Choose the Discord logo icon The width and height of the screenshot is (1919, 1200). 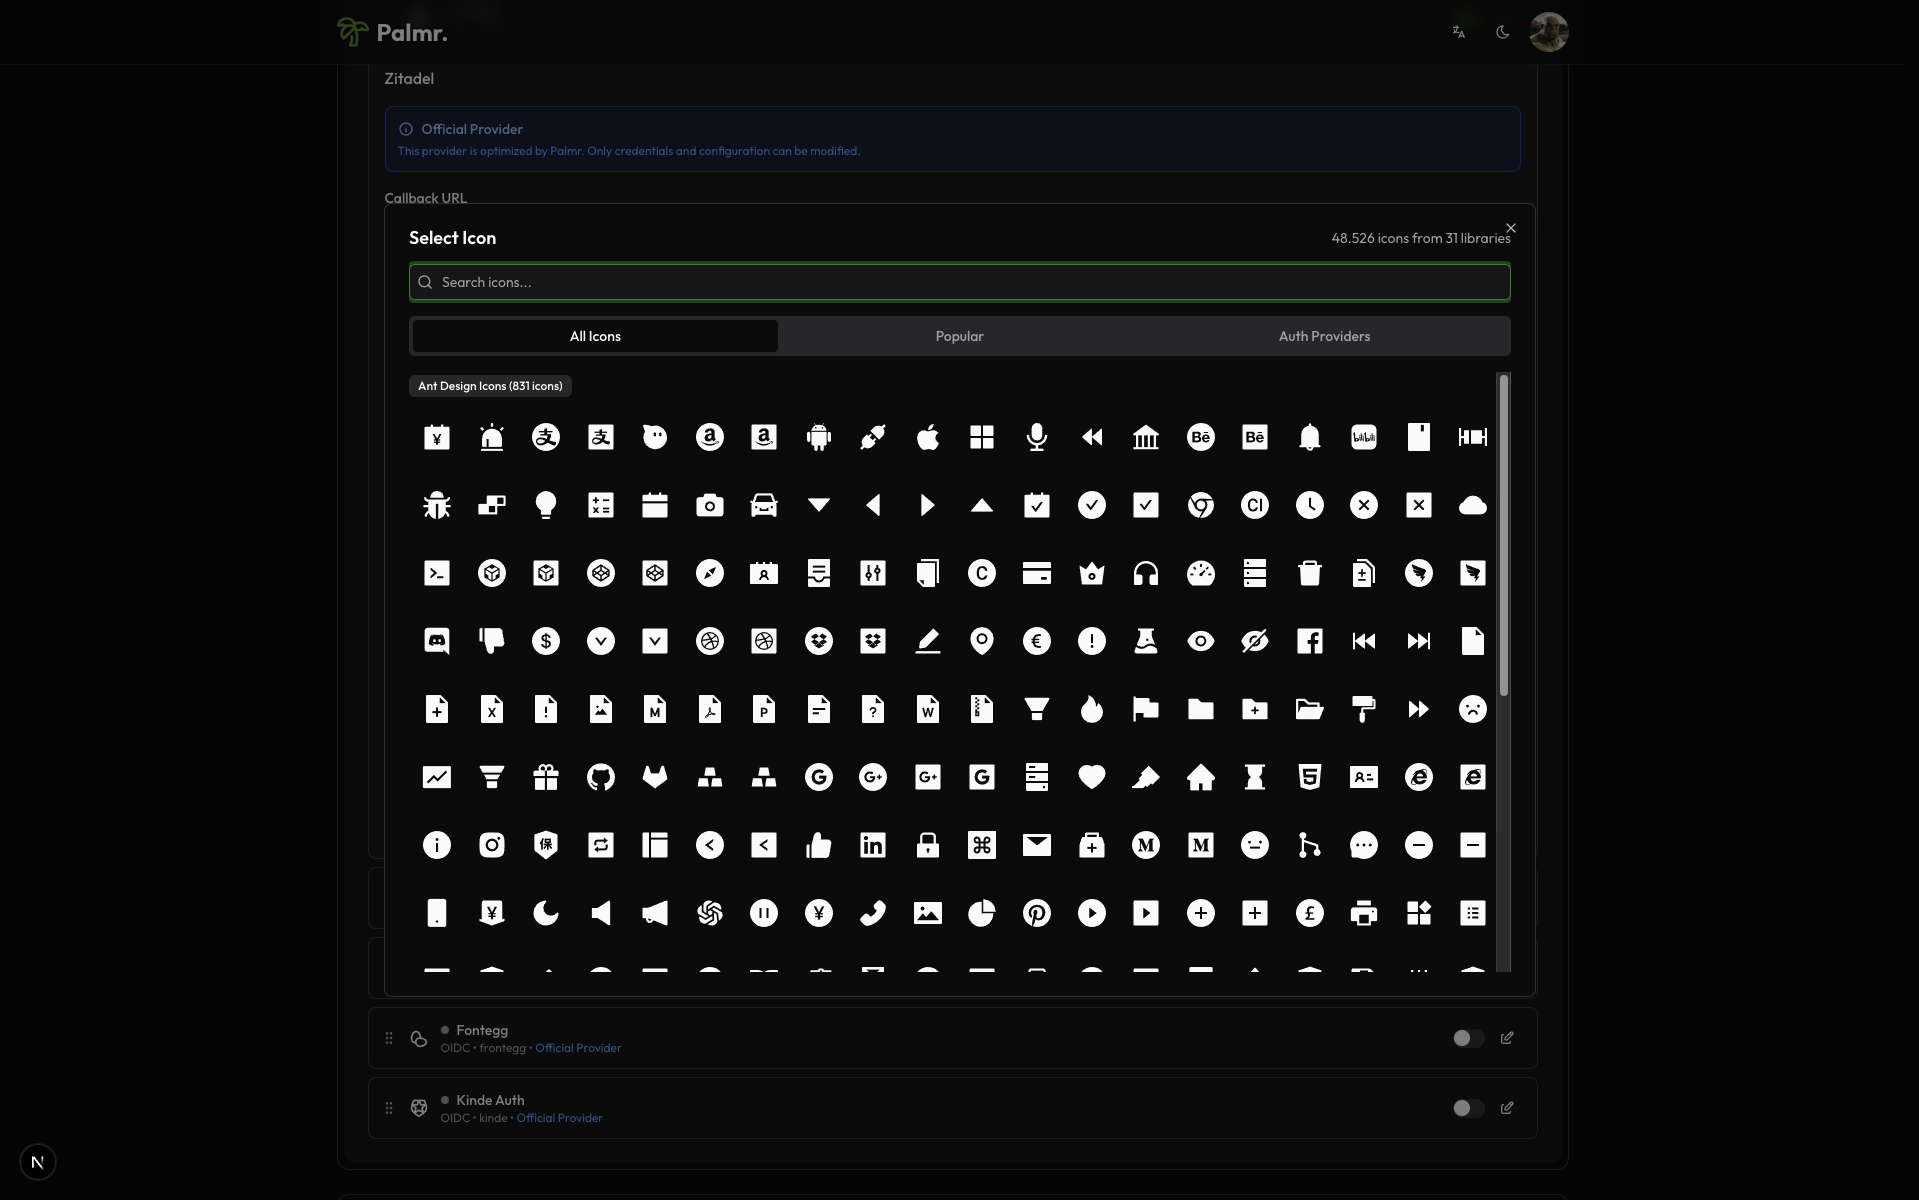tap(437, 641)
